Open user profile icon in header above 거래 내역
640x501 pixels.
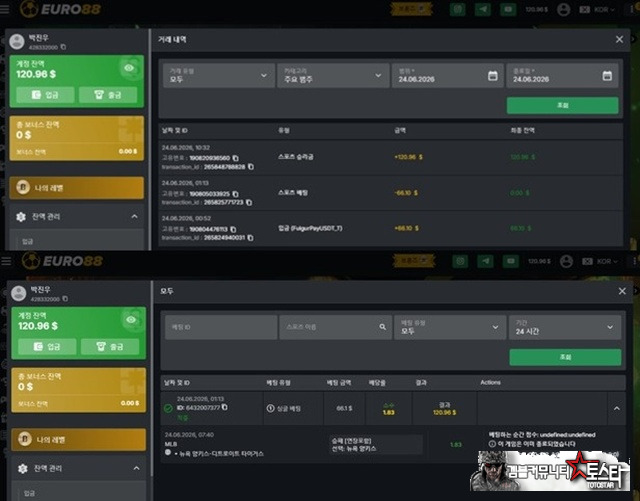pos(563,9)
